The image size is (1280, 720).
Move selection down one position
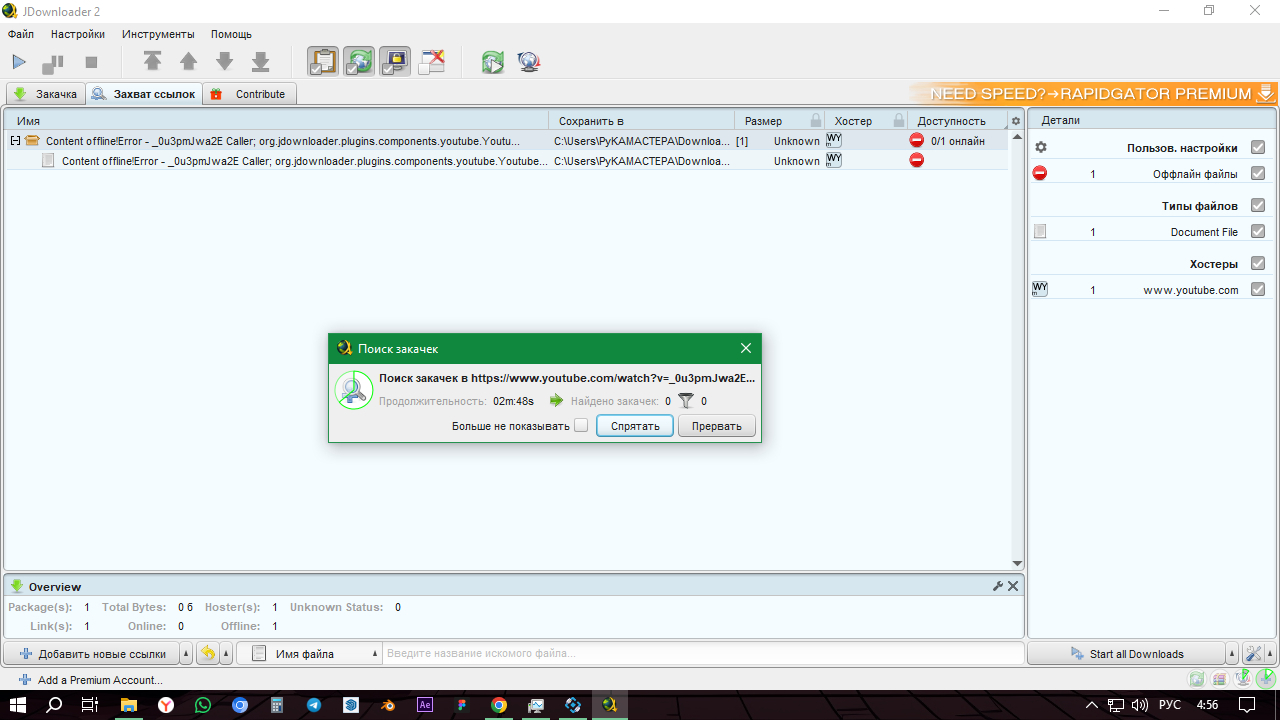[225, 62]
